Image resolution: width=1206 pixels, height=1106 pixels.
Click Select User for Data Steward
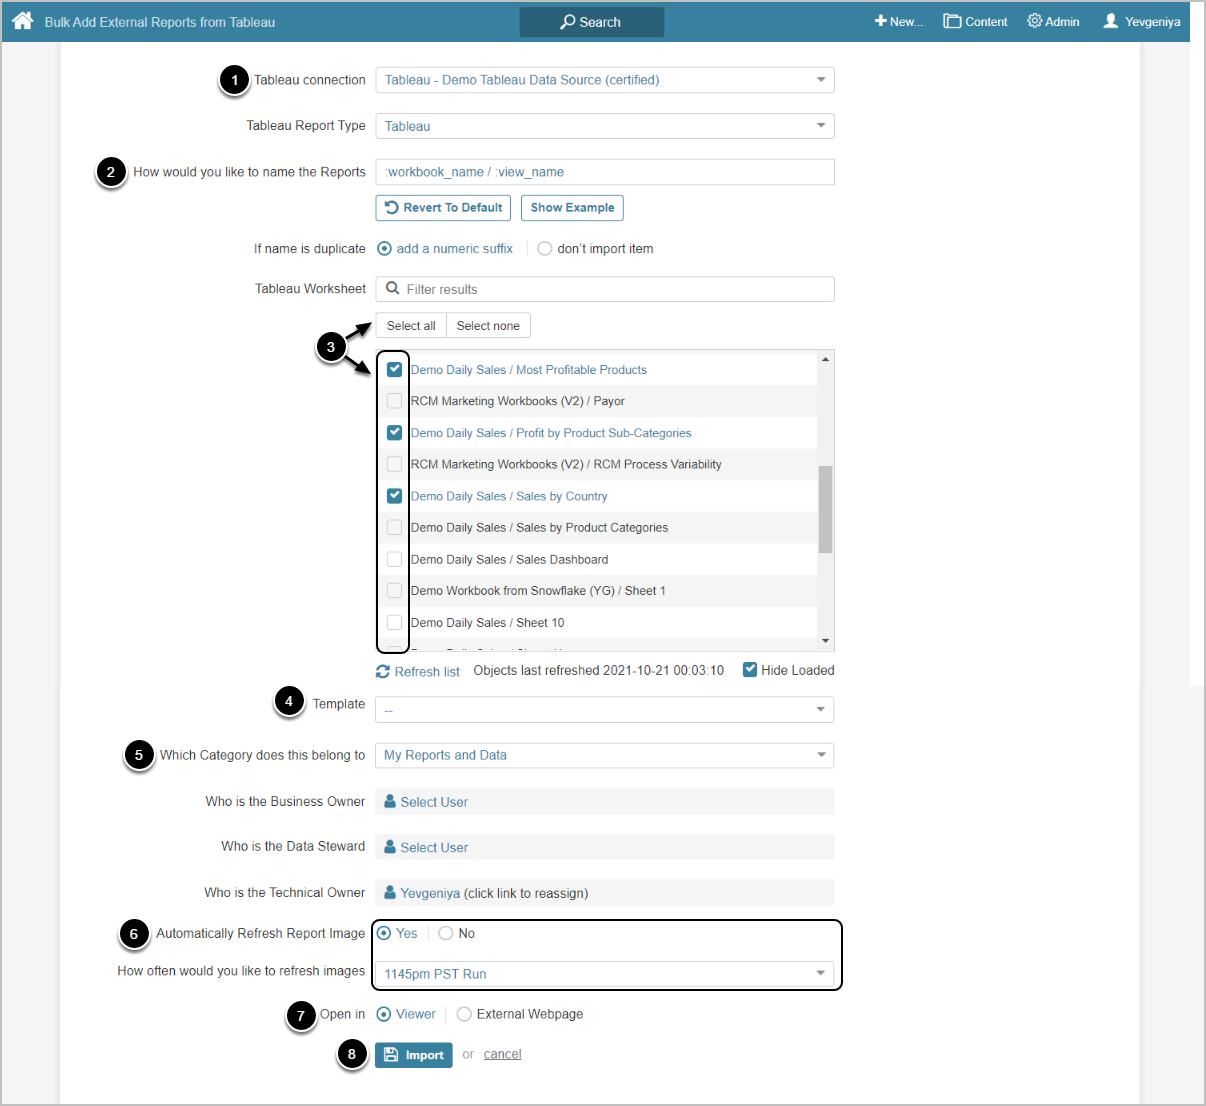pos(434,847)
